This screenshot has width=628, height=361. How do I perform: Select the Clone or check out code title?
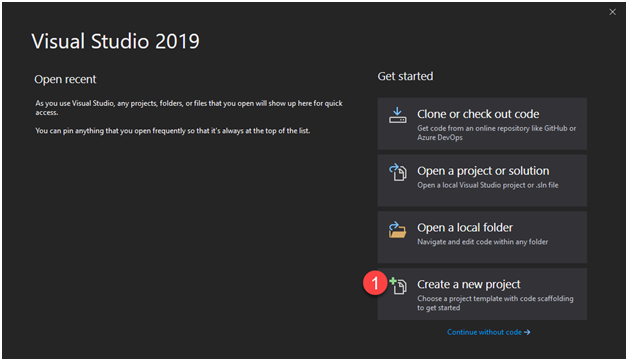pos(478,114)
